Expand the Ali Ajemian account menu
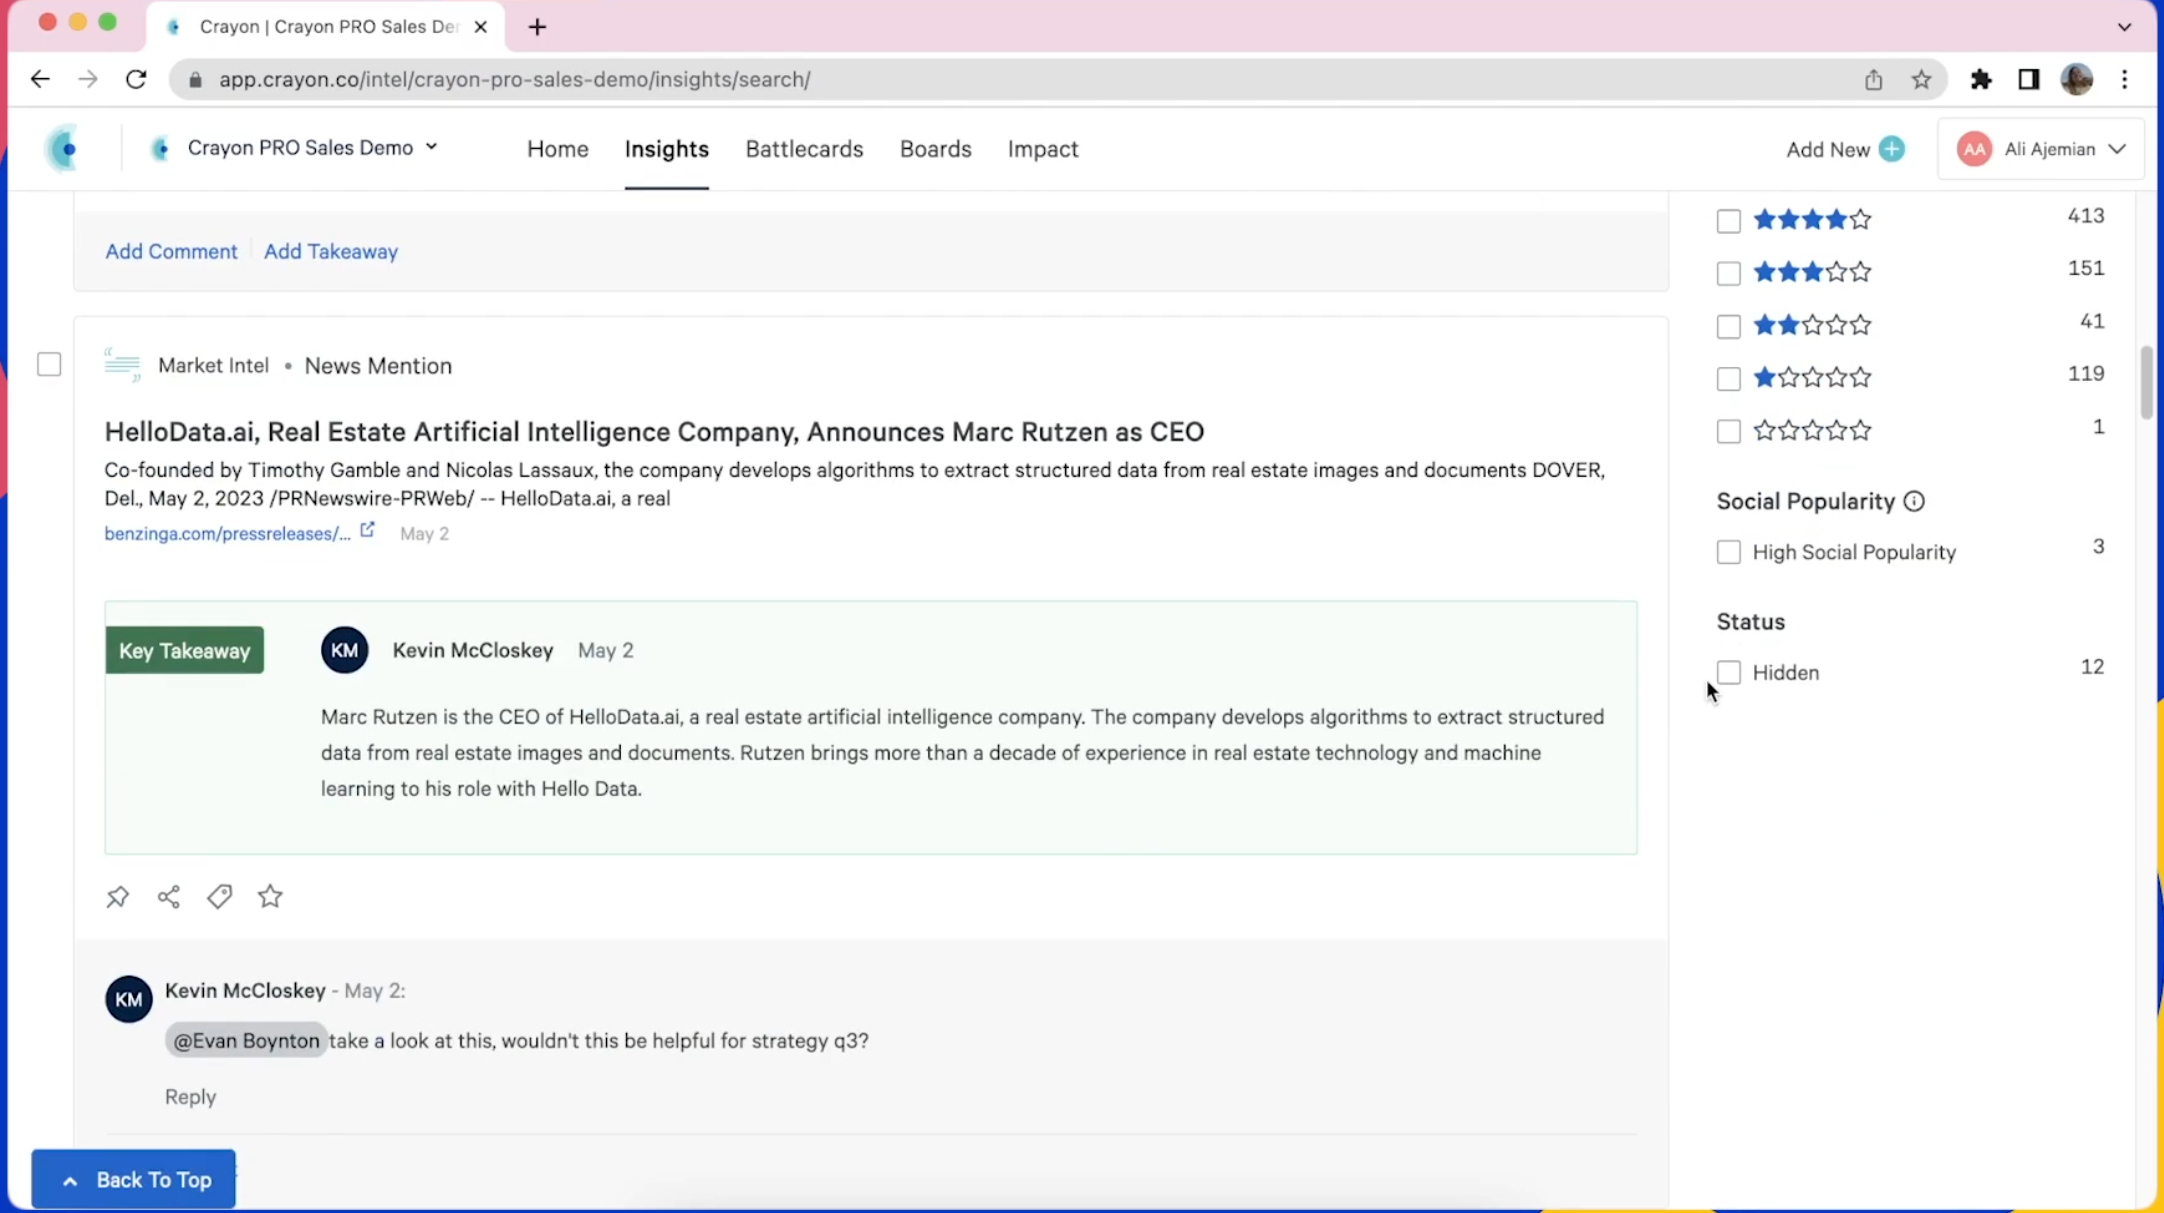This screenshot has width=2164, height=1213. pyautogui.click(x=2041, y=149)
